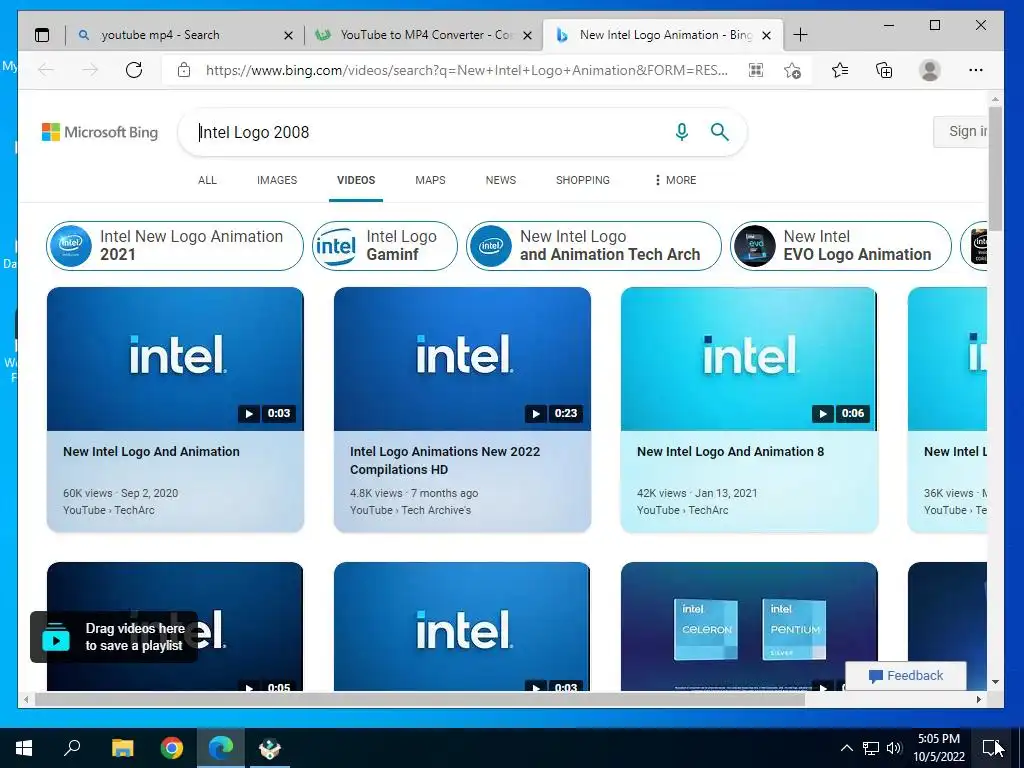Submit search with magnifier icon
Image resolution: width=1024 pixels, height=768 pixels.
(720, 132)
